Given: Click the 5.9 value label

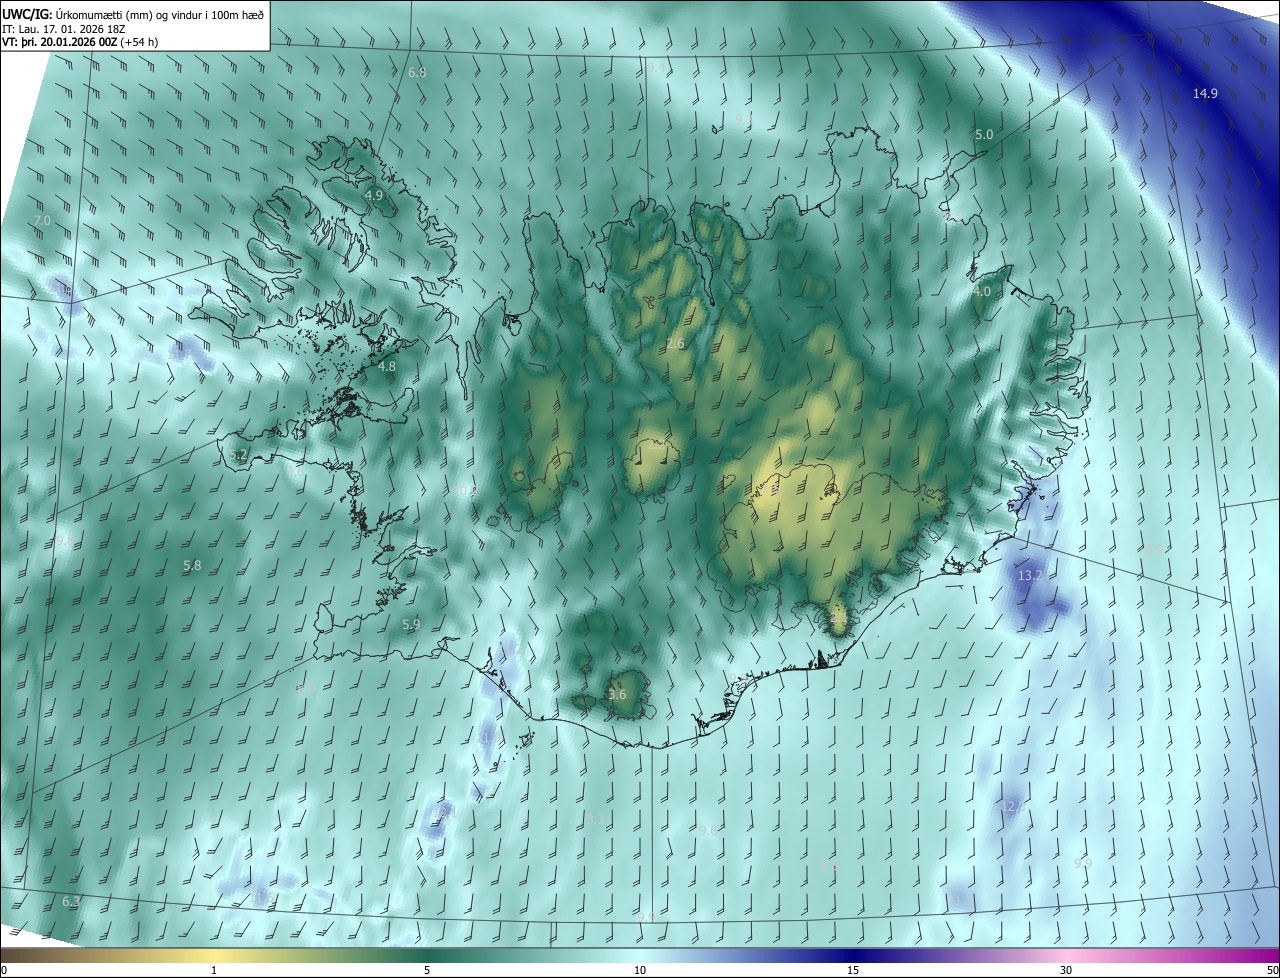Looking at the screenshot, I should coord(411,625).
